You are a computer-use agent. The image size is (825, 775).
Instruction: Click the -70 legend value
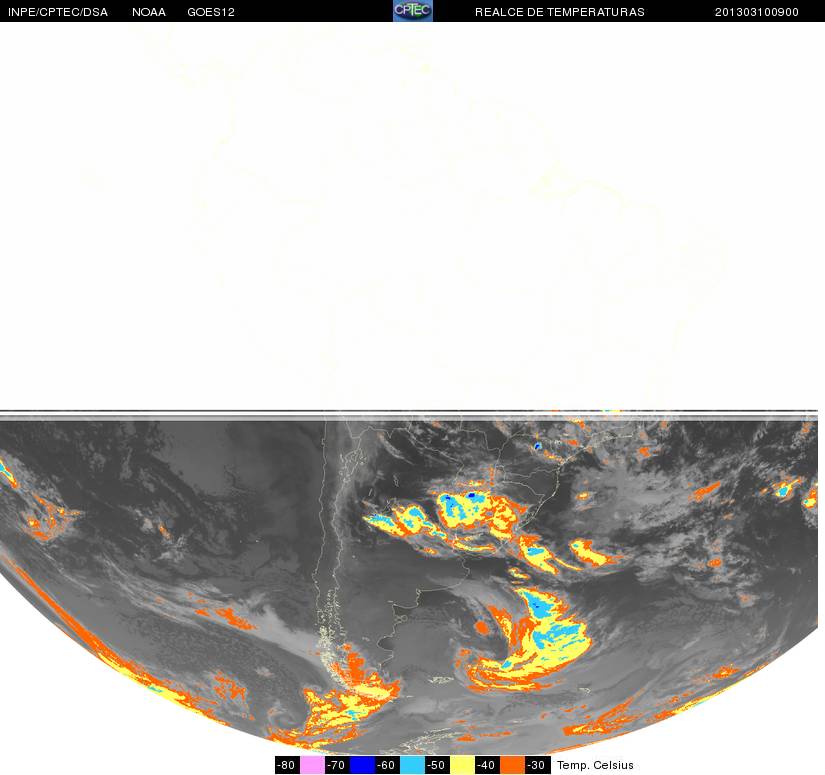click(x=337, y=765)
